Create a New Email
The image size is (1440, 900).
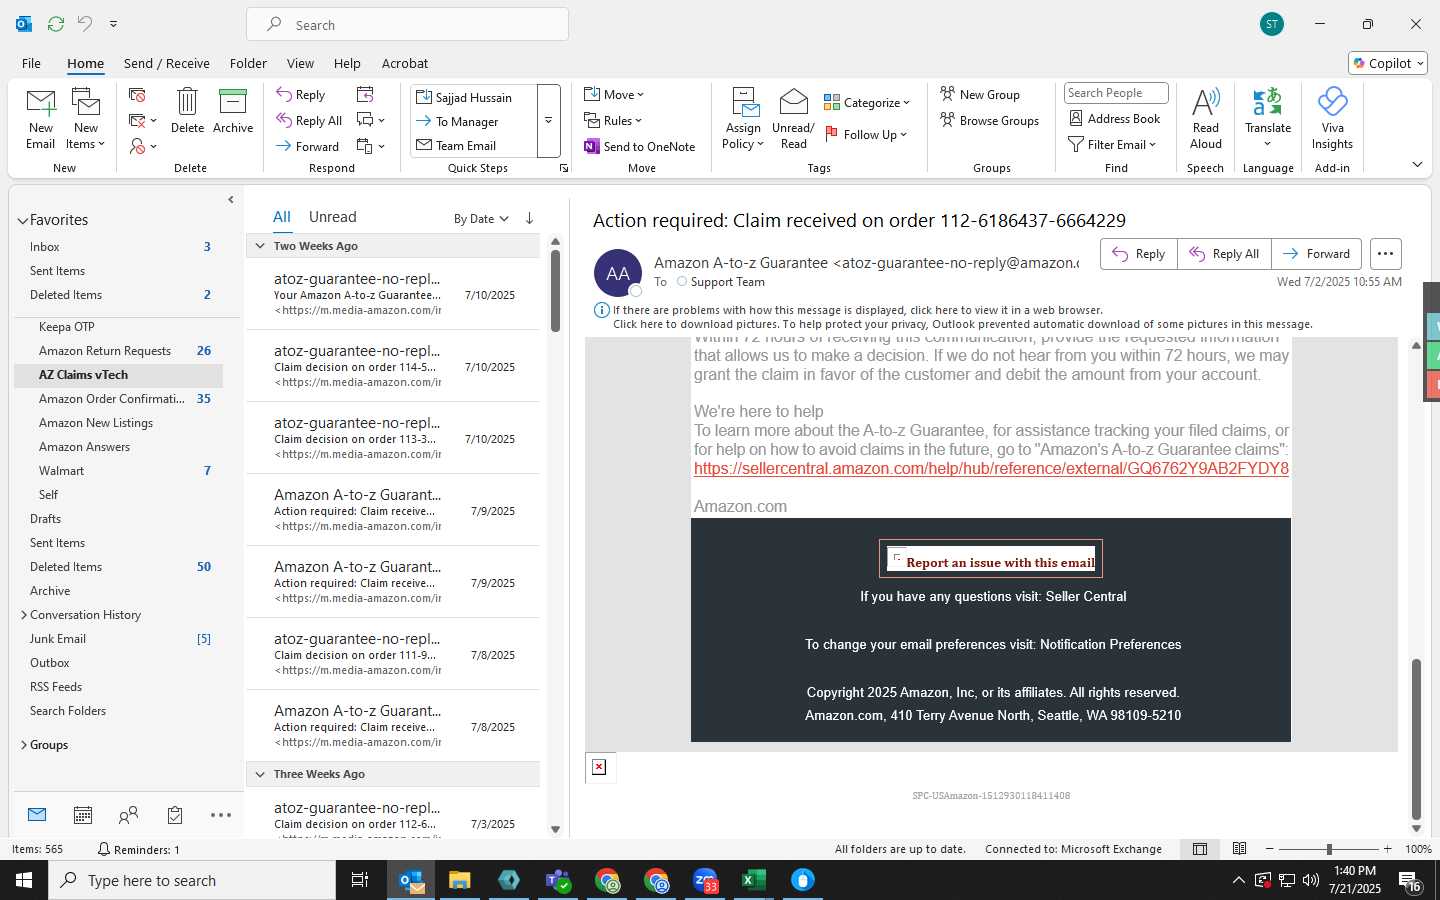40,119
